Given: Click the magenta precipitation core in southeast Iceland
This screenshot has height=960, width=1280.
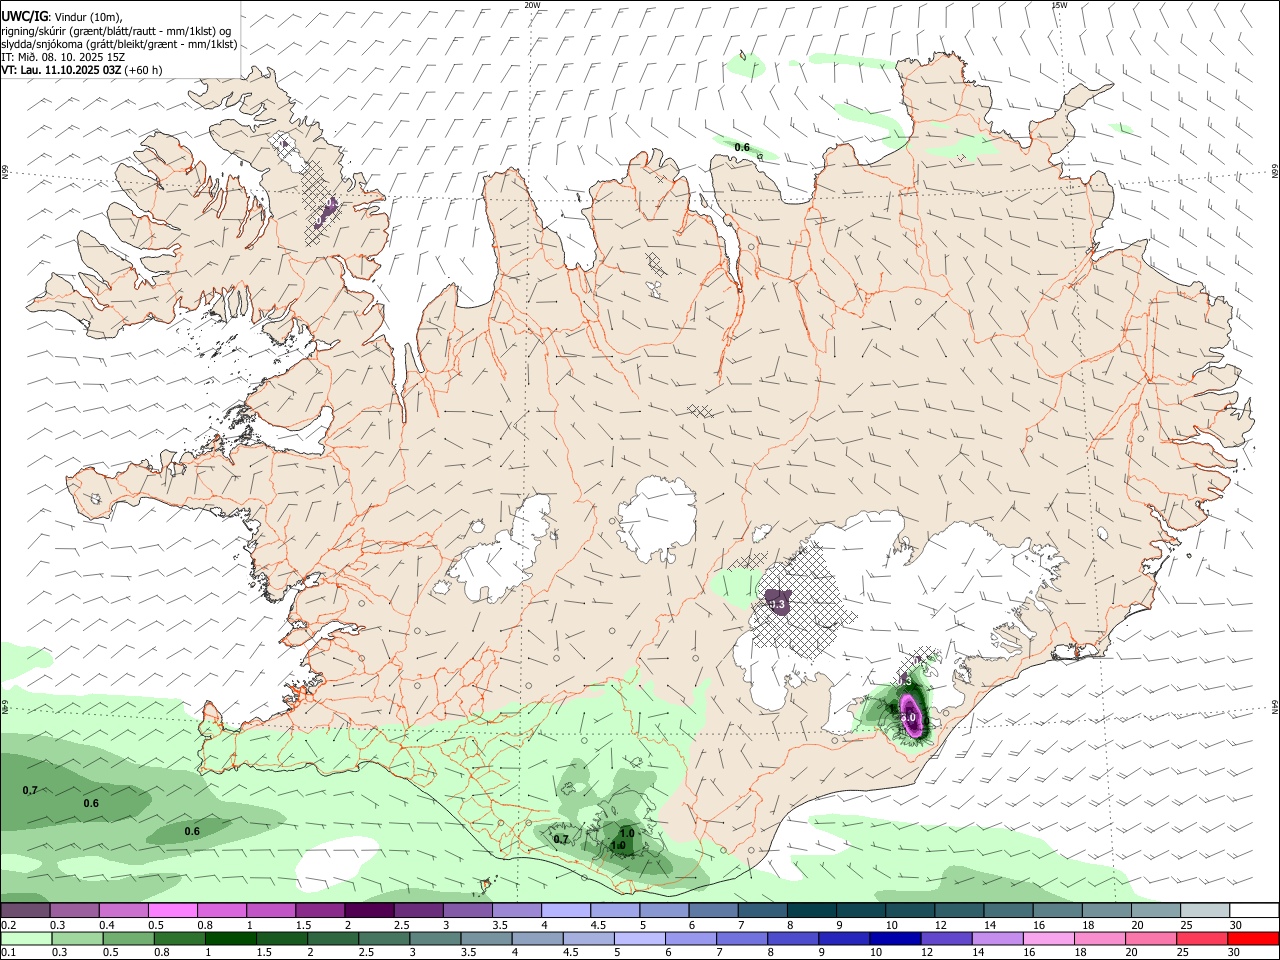Looking at the screenshot, I should coord(911,716).
